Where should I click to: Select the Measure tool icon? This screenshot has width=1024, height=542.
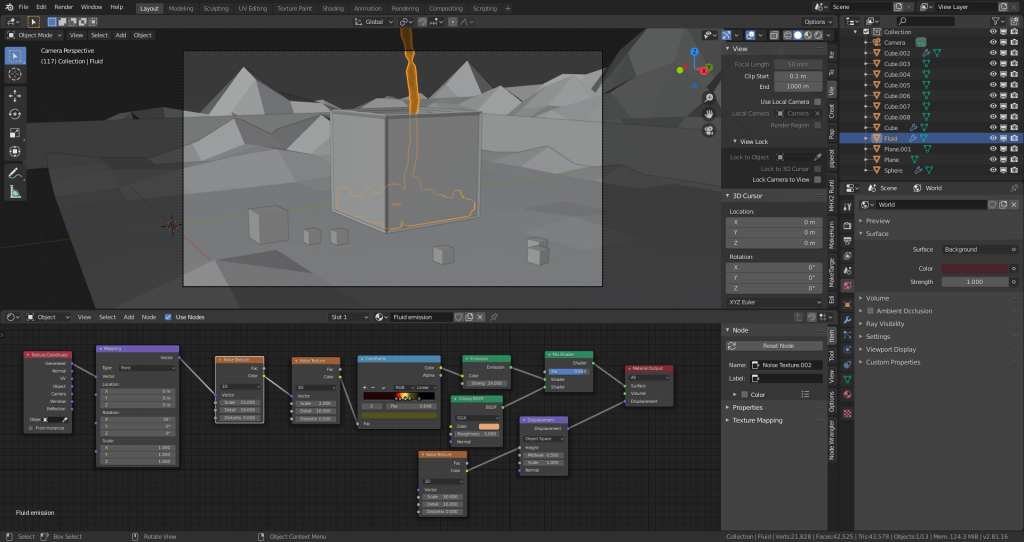tap(14, 192)
